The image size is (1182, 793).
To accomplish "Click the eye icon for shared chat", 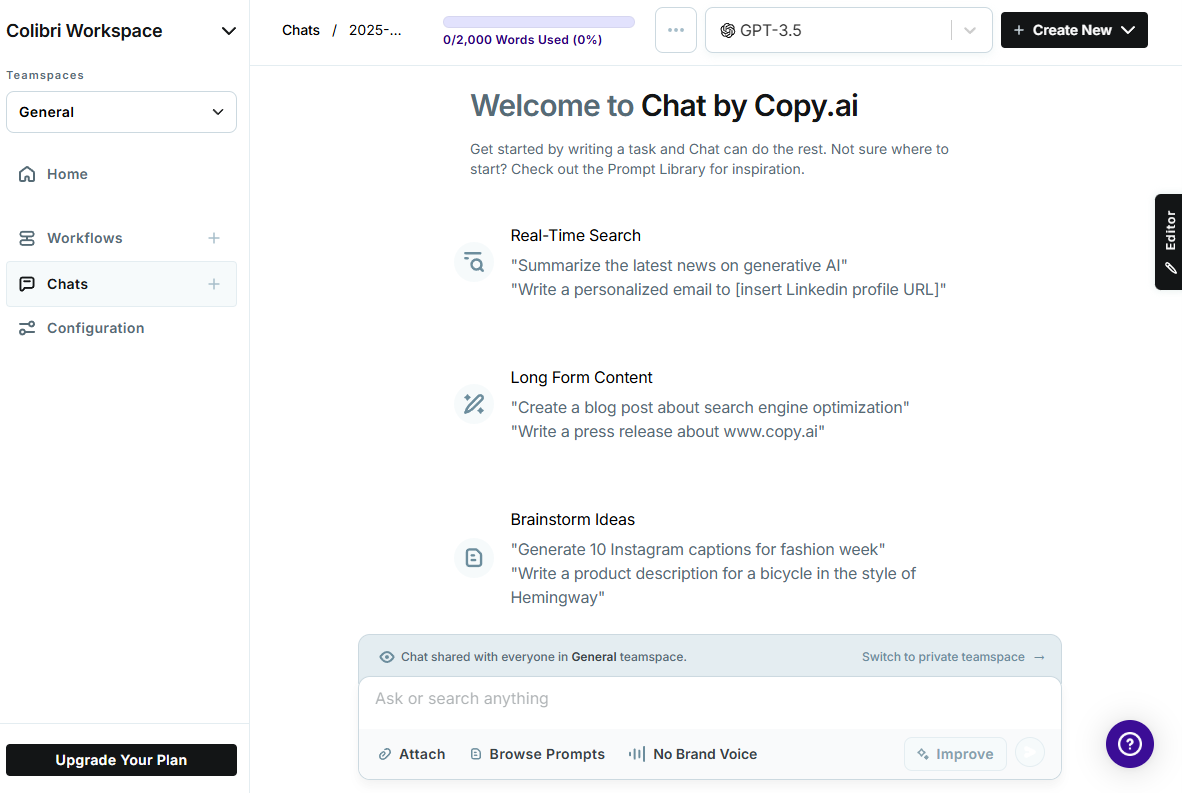I will pyautogui.click(x=387, y=657).
